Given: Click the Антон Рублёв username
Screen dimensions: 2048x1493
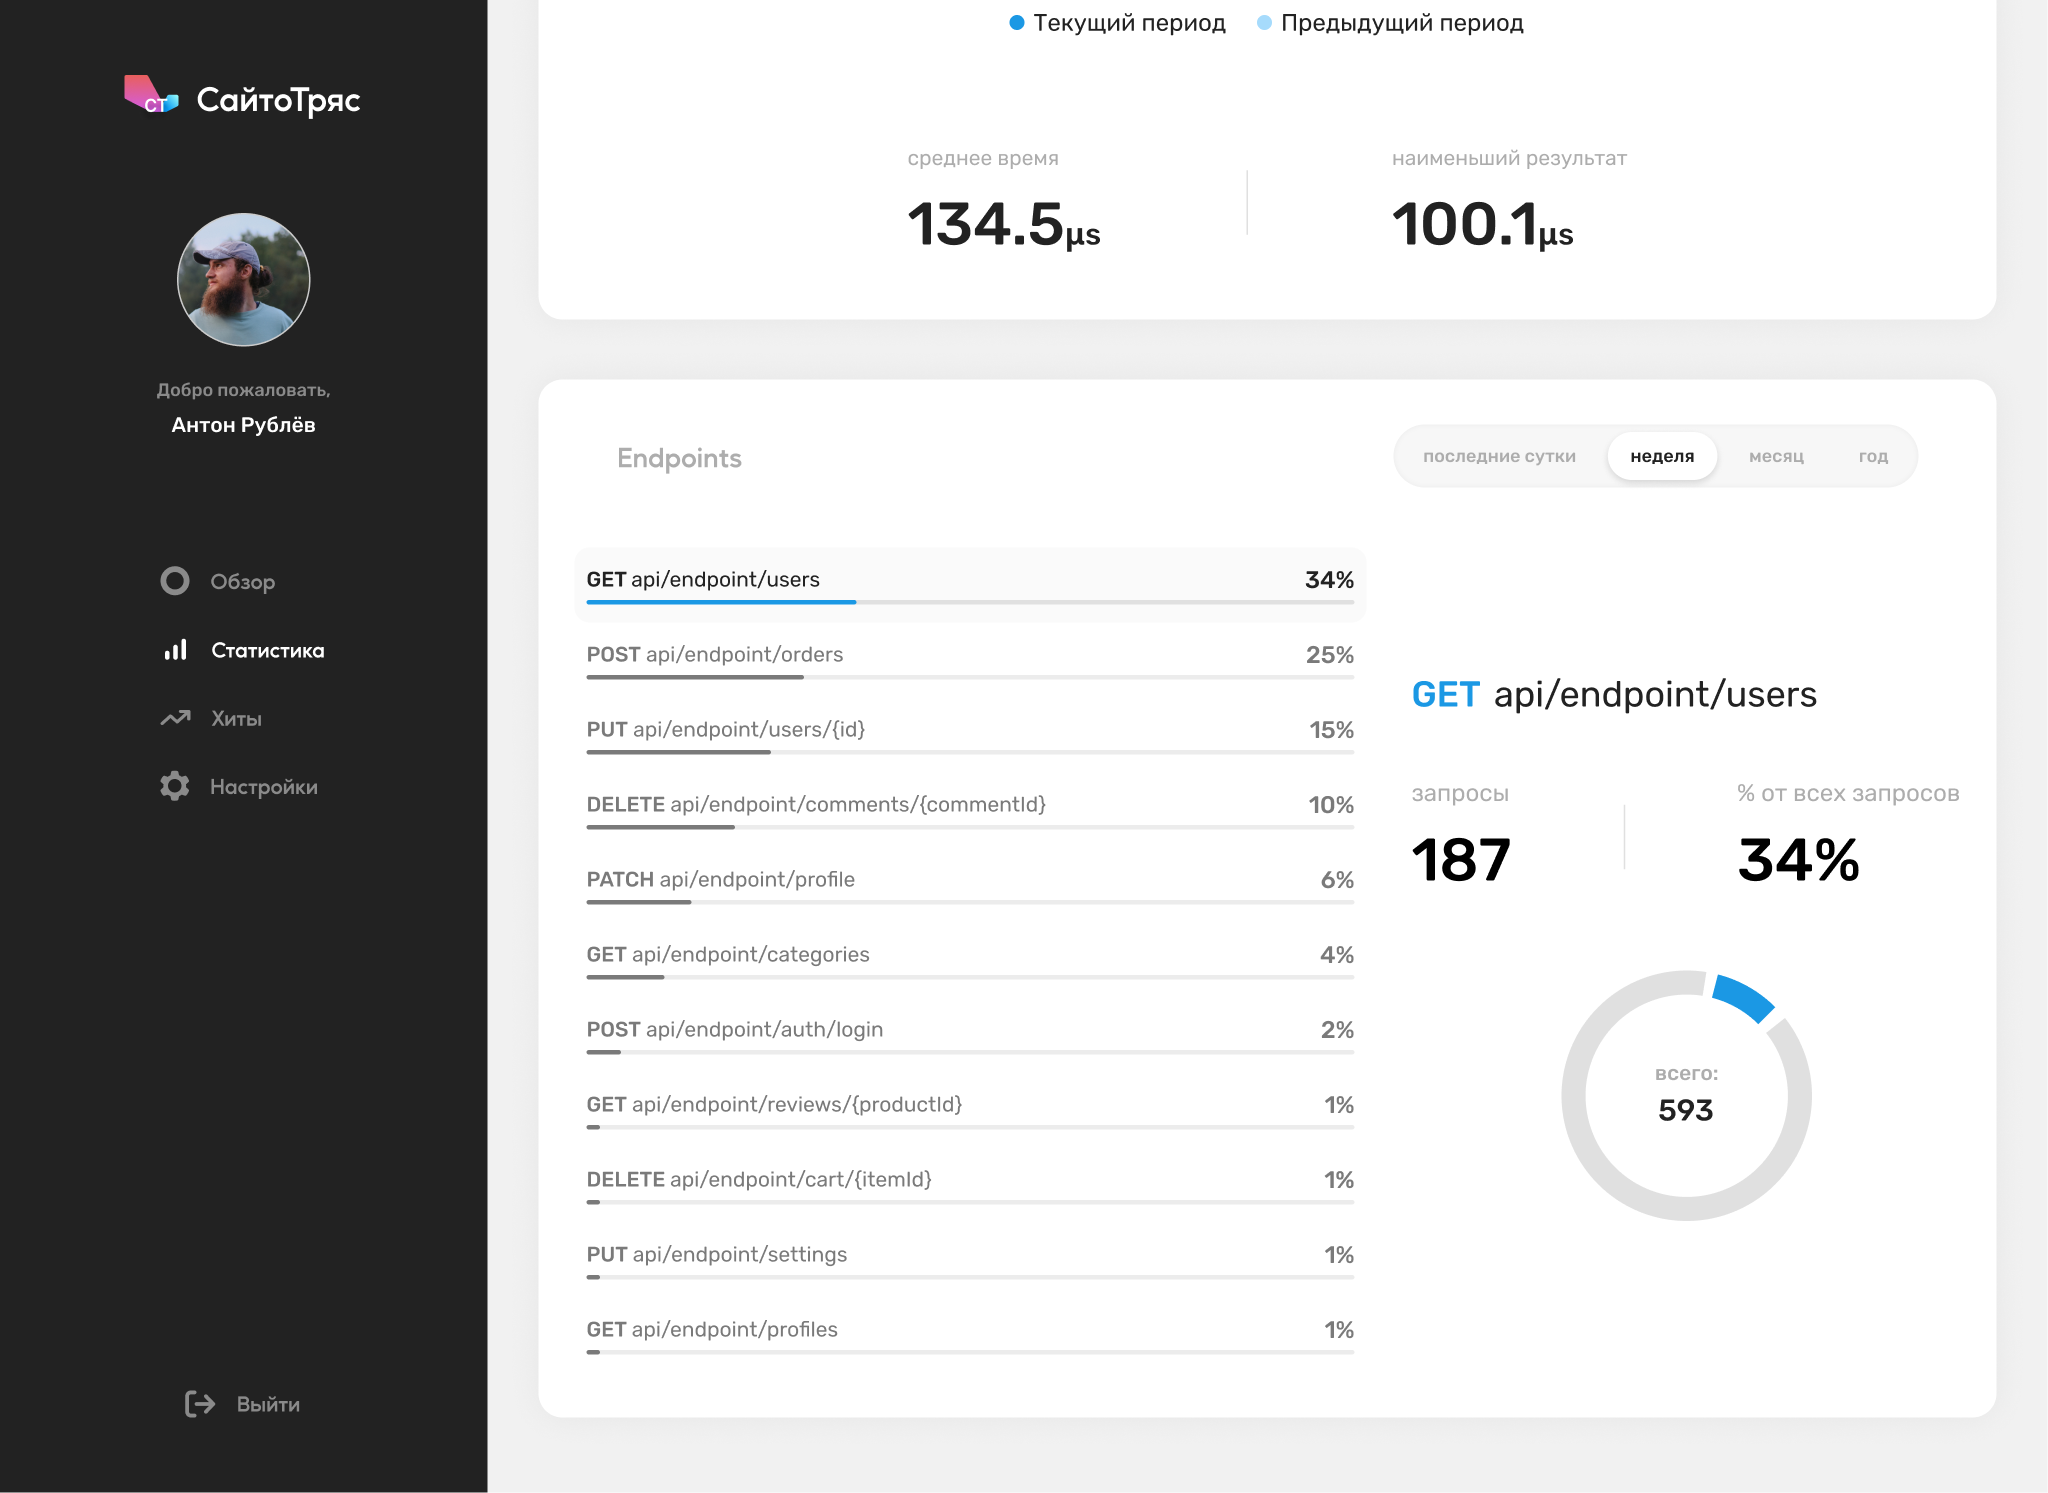Looking at the screenshot, I should (x=242, y=423).
